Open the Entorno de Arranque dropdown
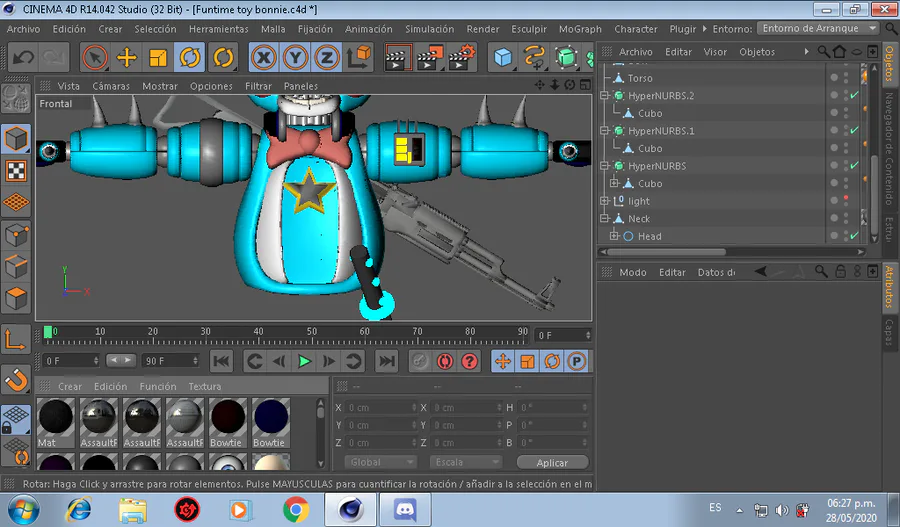Viewport: 900px width, 527px height. click(818, 28)
